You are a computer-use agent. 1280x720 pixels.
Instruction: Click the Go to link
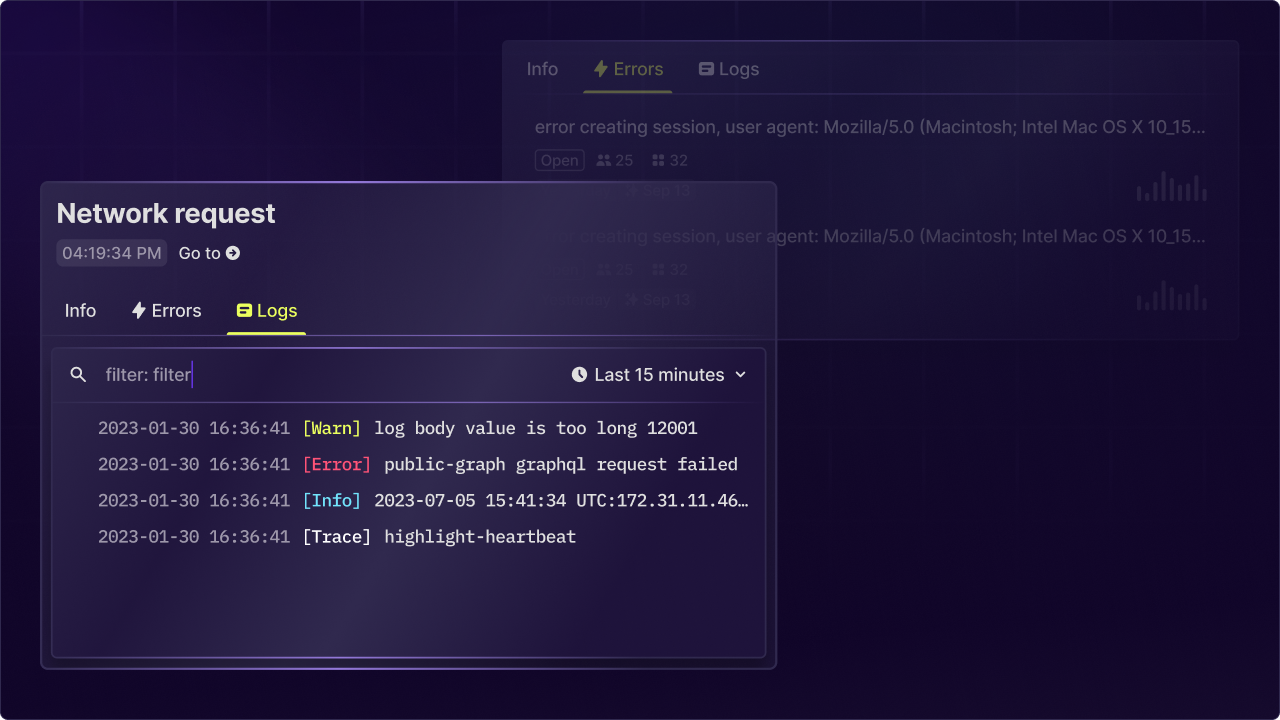198,253
